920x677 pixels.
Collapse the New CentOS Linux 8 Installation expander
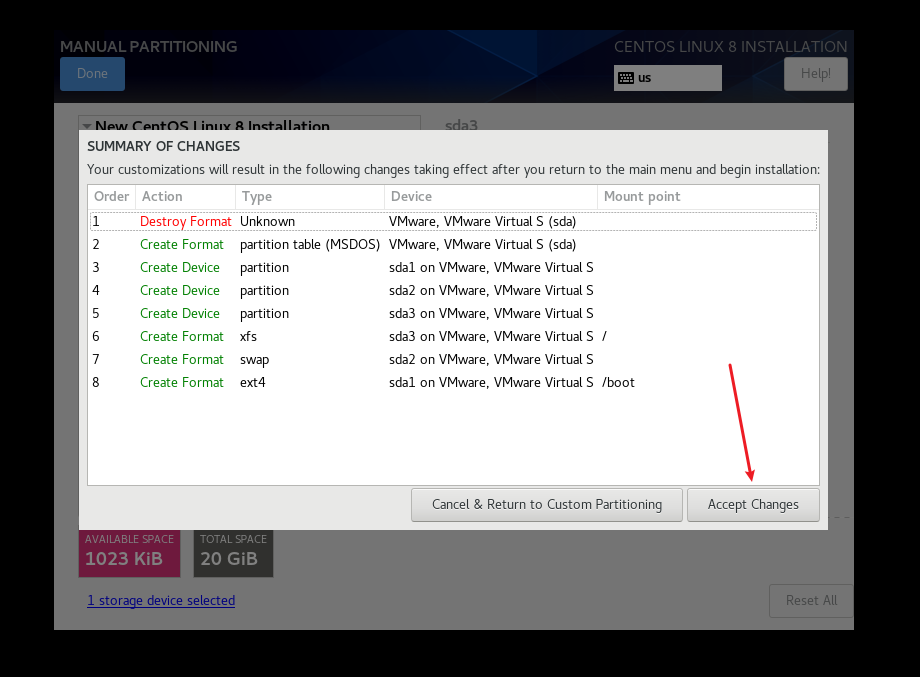pyautogui.click(x=87, y=126)
